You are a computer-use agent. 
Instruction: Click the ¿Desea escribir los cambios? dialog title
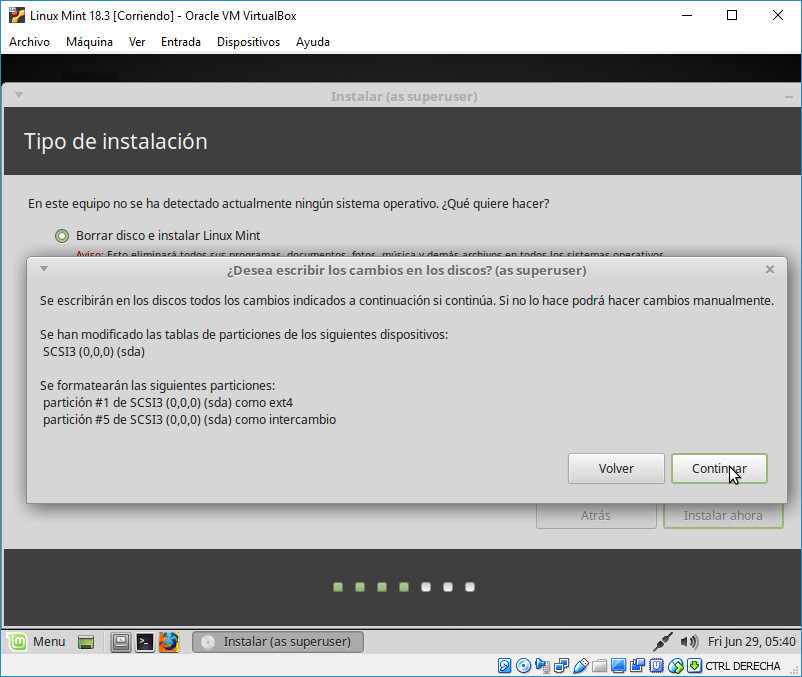pos(407,270)
